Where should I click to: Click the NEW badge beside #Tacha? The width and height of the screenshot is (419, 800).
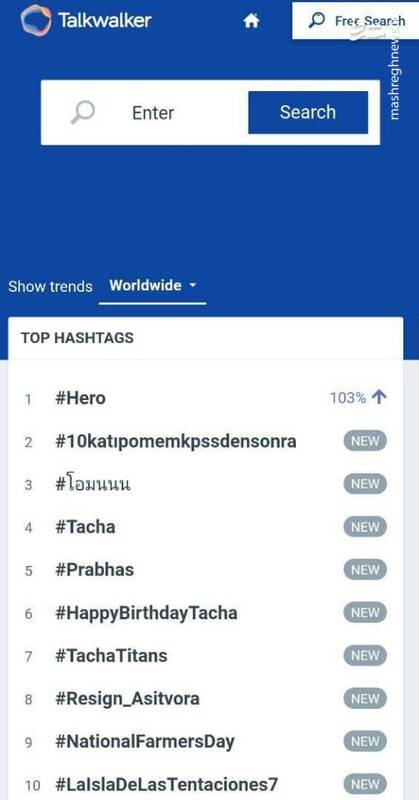(365, 527)
